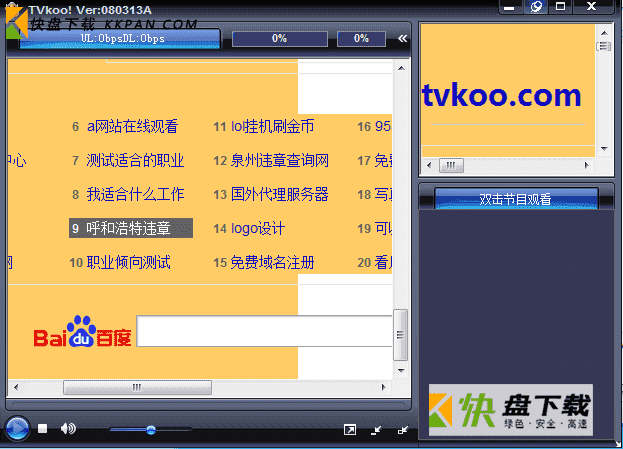Click the tvkoo banner panel scroll left arrow
The height and width of the screenshot is (449, 623).
[429, 165]
